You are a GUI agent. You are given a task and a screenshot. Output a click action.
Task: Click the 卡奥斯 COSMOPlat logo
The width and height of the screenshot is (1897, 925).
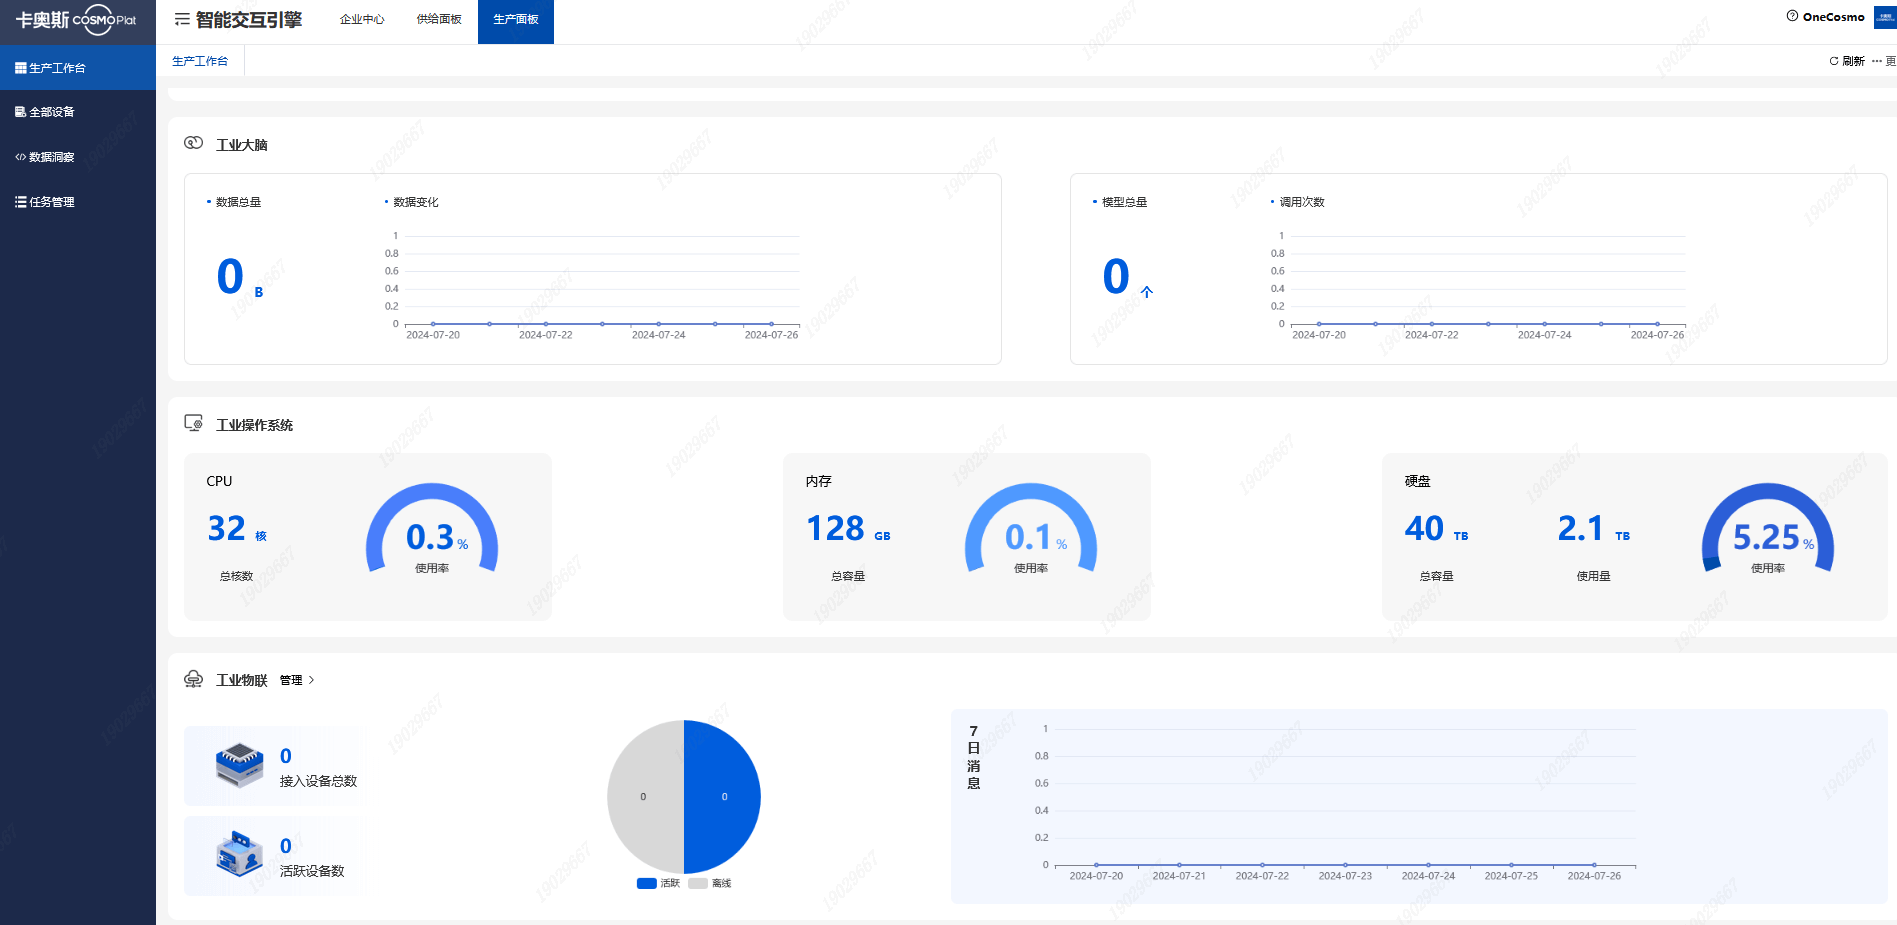pos(77,20)
